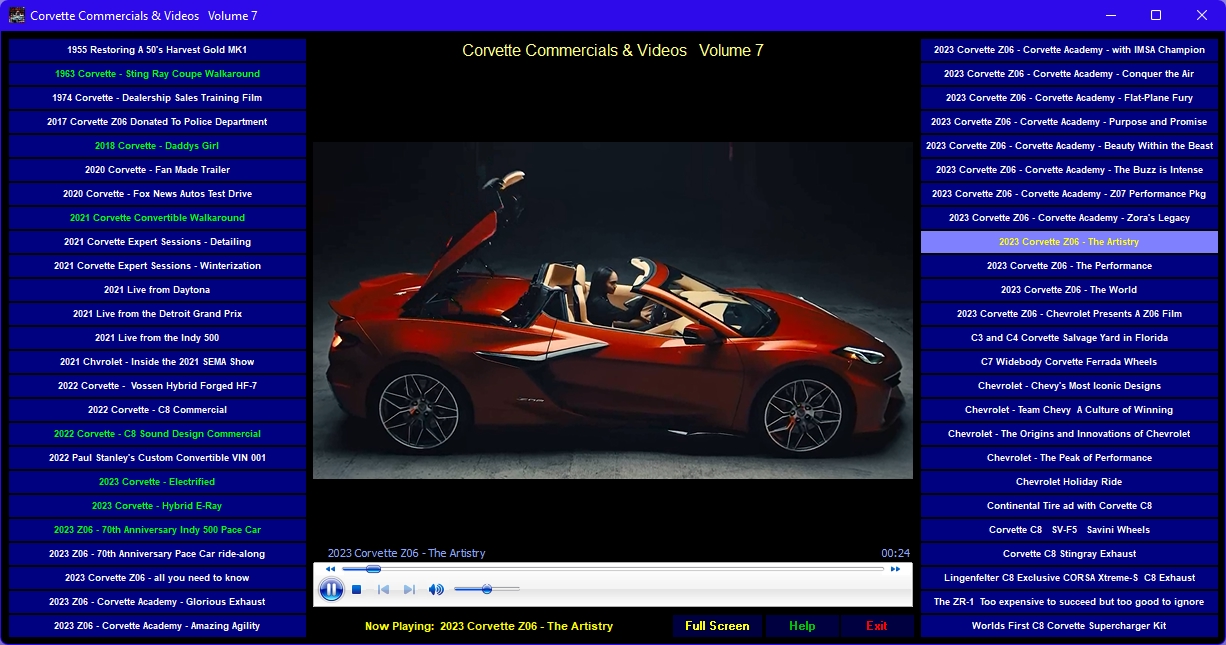Click the fast-forward arrows right of the seek bar

click(896, 569)
